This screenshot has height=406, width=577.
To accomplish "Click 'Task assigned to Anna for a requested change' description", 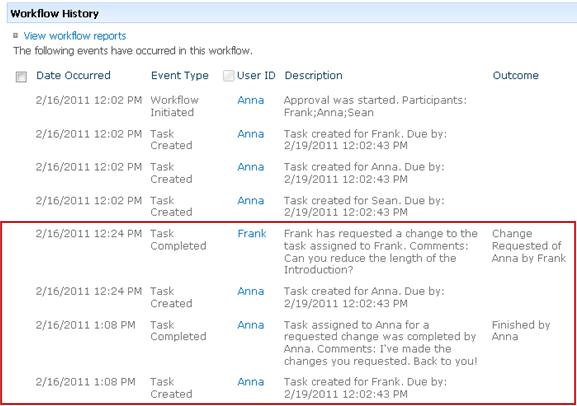I will [380, 343].
